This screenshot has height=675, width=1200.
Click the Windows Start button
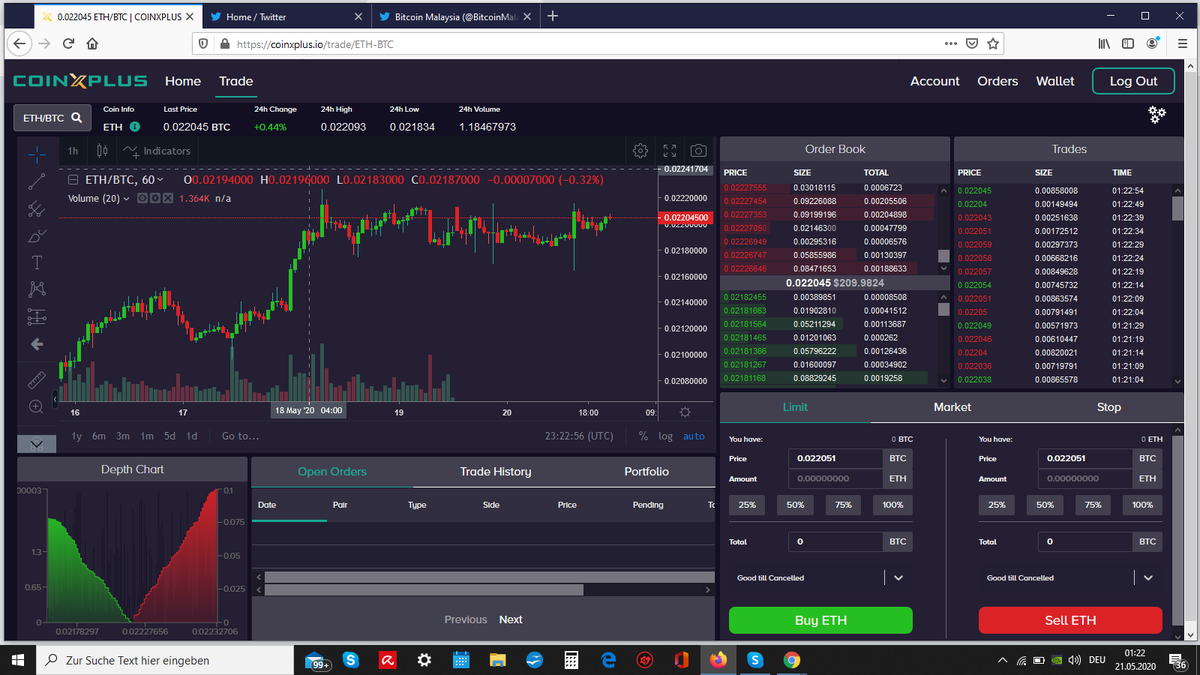[18, 660]
